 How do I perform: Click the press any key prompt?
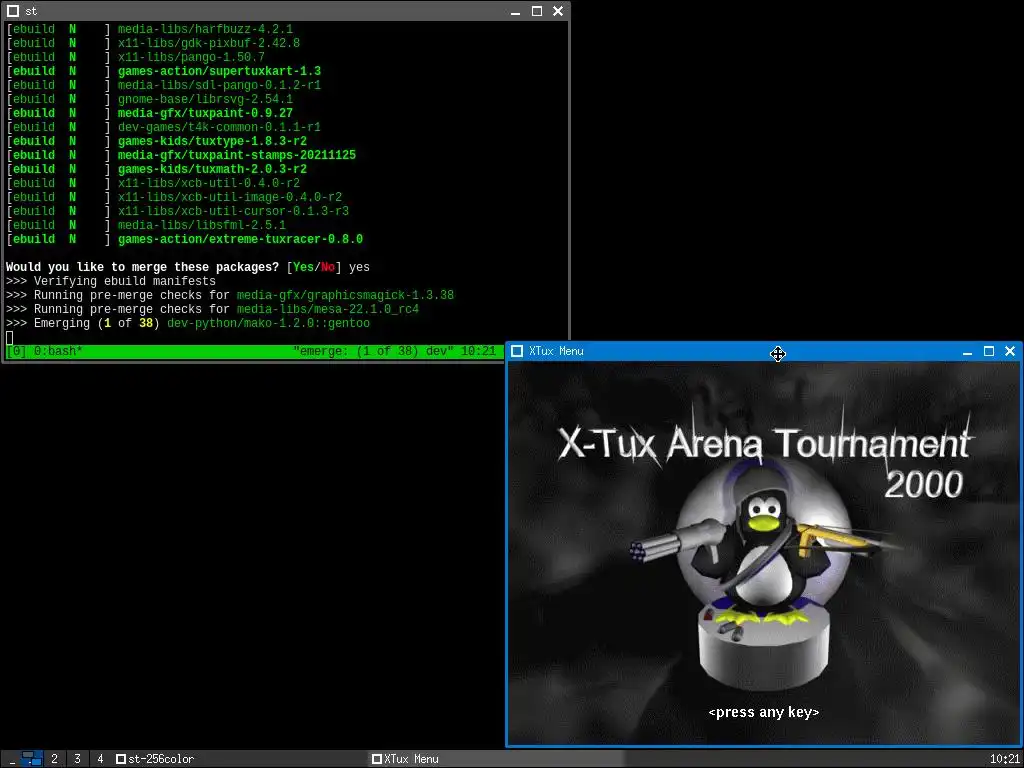763,712
